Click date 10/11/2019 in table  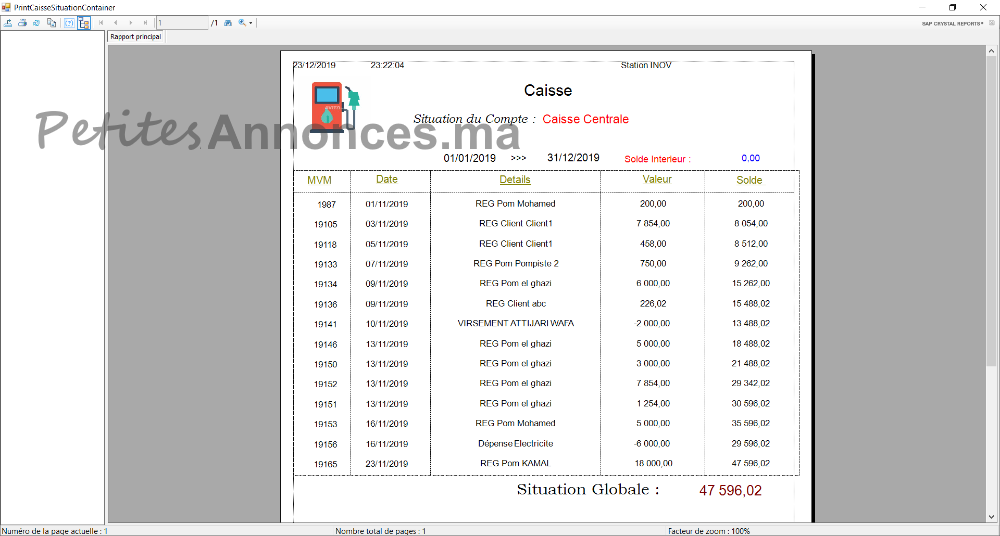point(386,324)
